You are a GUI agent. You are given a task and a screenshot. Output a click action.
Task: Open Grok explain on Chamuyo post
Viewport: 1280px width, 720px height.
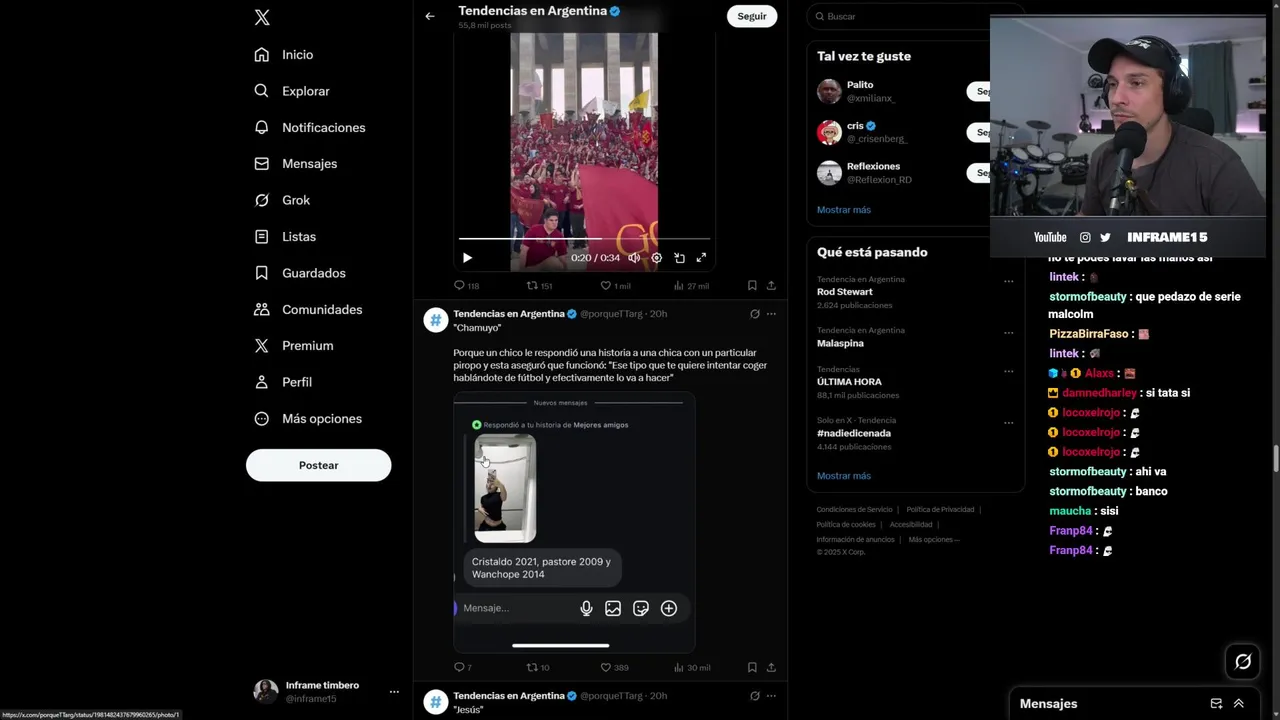tap(754, 314)
